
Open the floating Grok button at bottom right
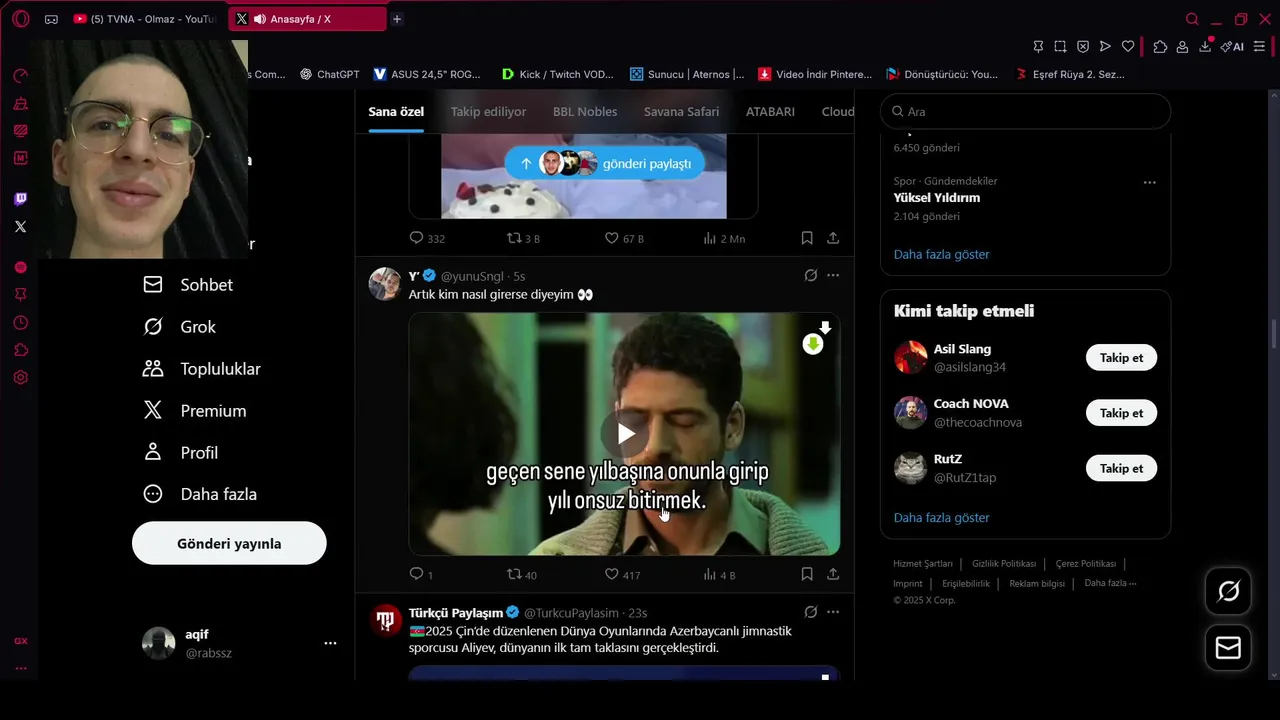(x=1228, y=591)
